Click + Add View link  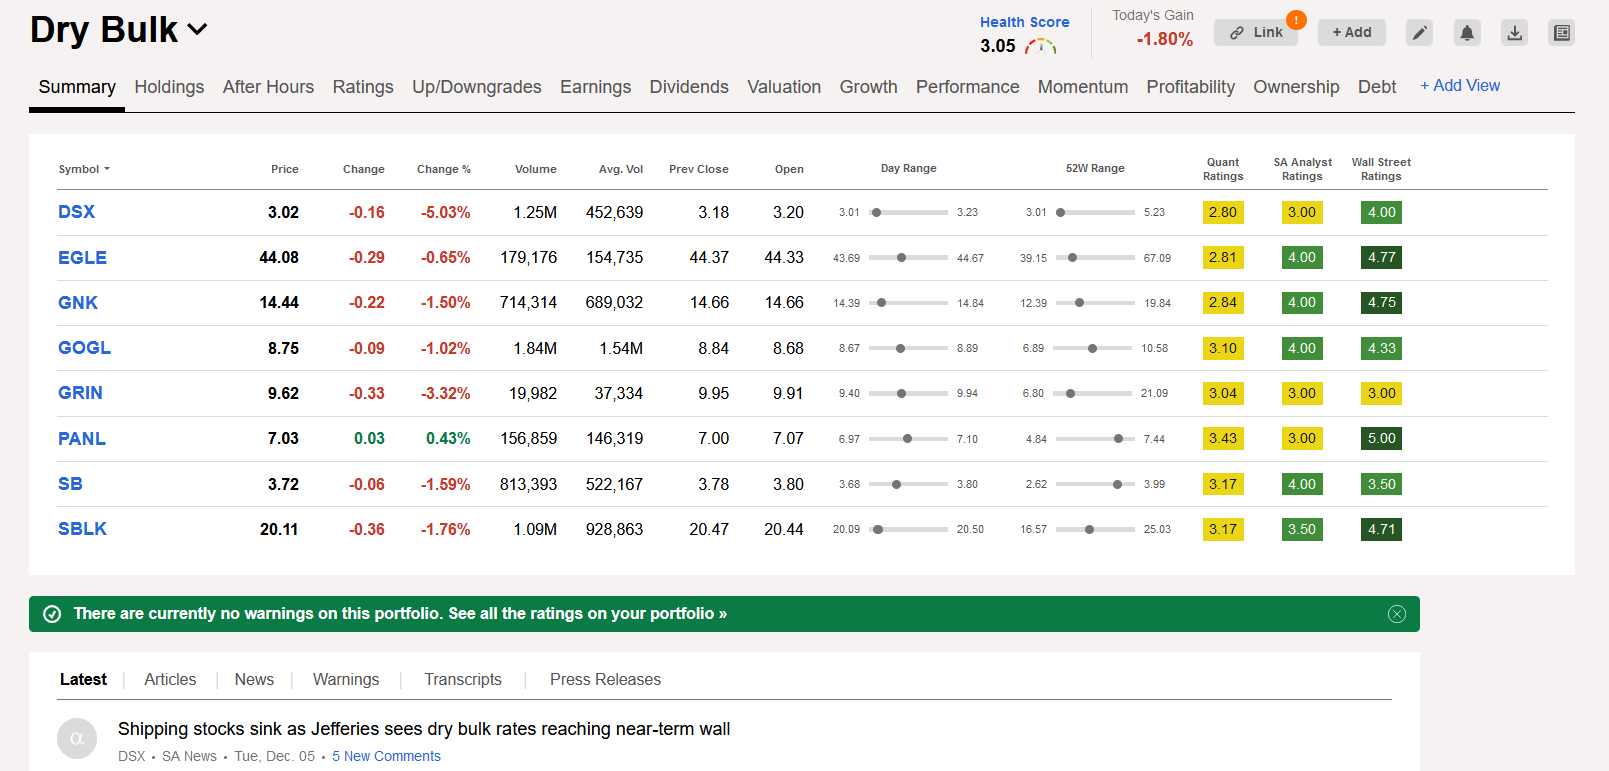[x=1460, y=86]
